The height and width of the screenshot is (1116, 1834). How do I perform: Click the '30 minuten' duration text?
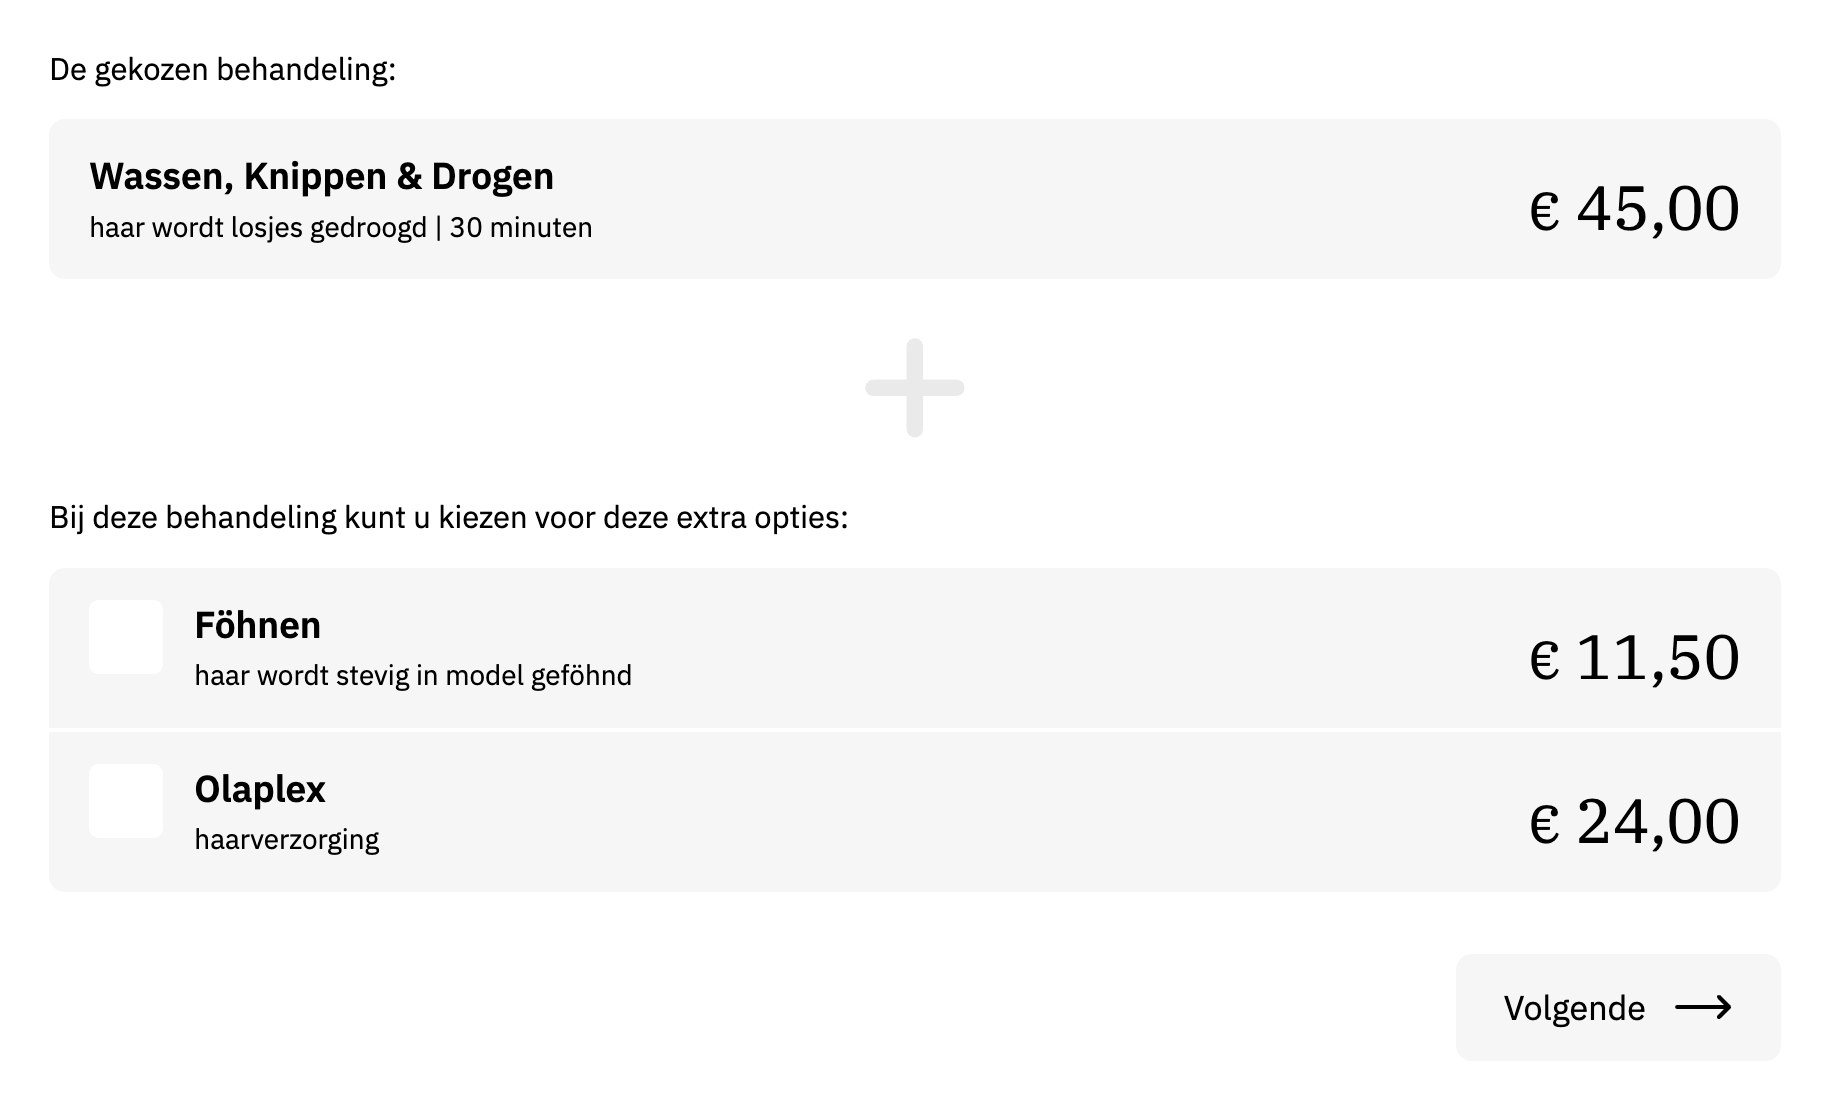[521, 228]
